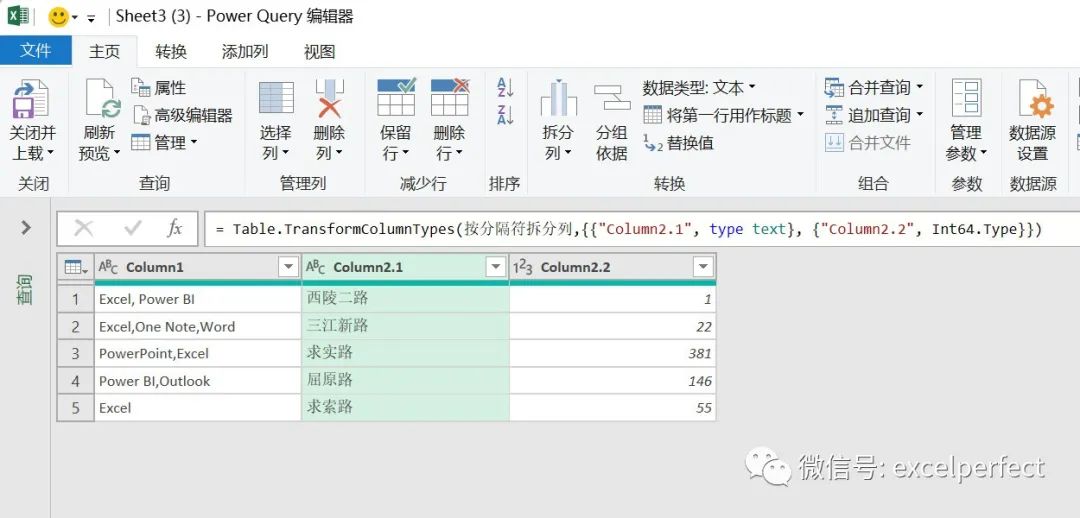1080x518 pixels.
Task: Click the Group By icon (分组依据)
Action: [x=612, y=97]
